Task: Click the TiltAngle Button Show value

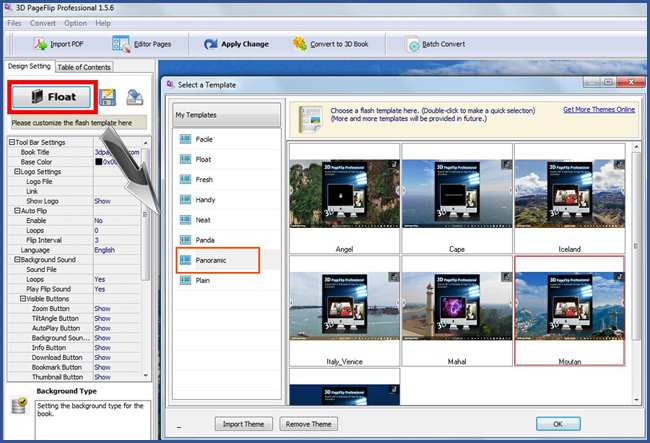Action: point(102,318)
